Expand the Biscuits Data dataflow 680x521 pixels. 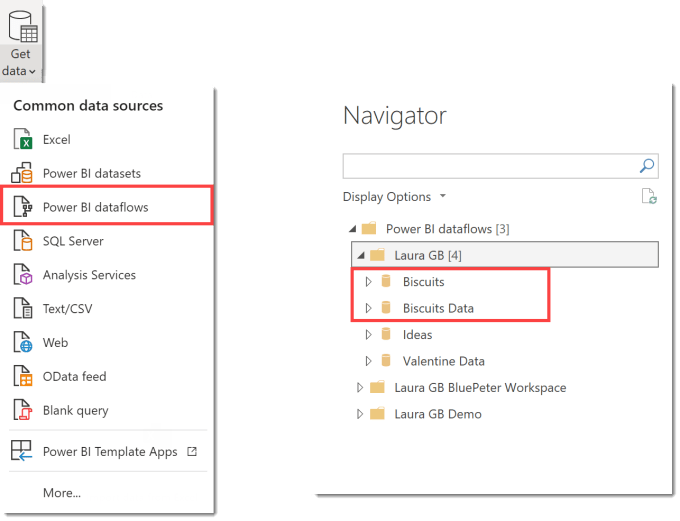[x=368, y=308]
